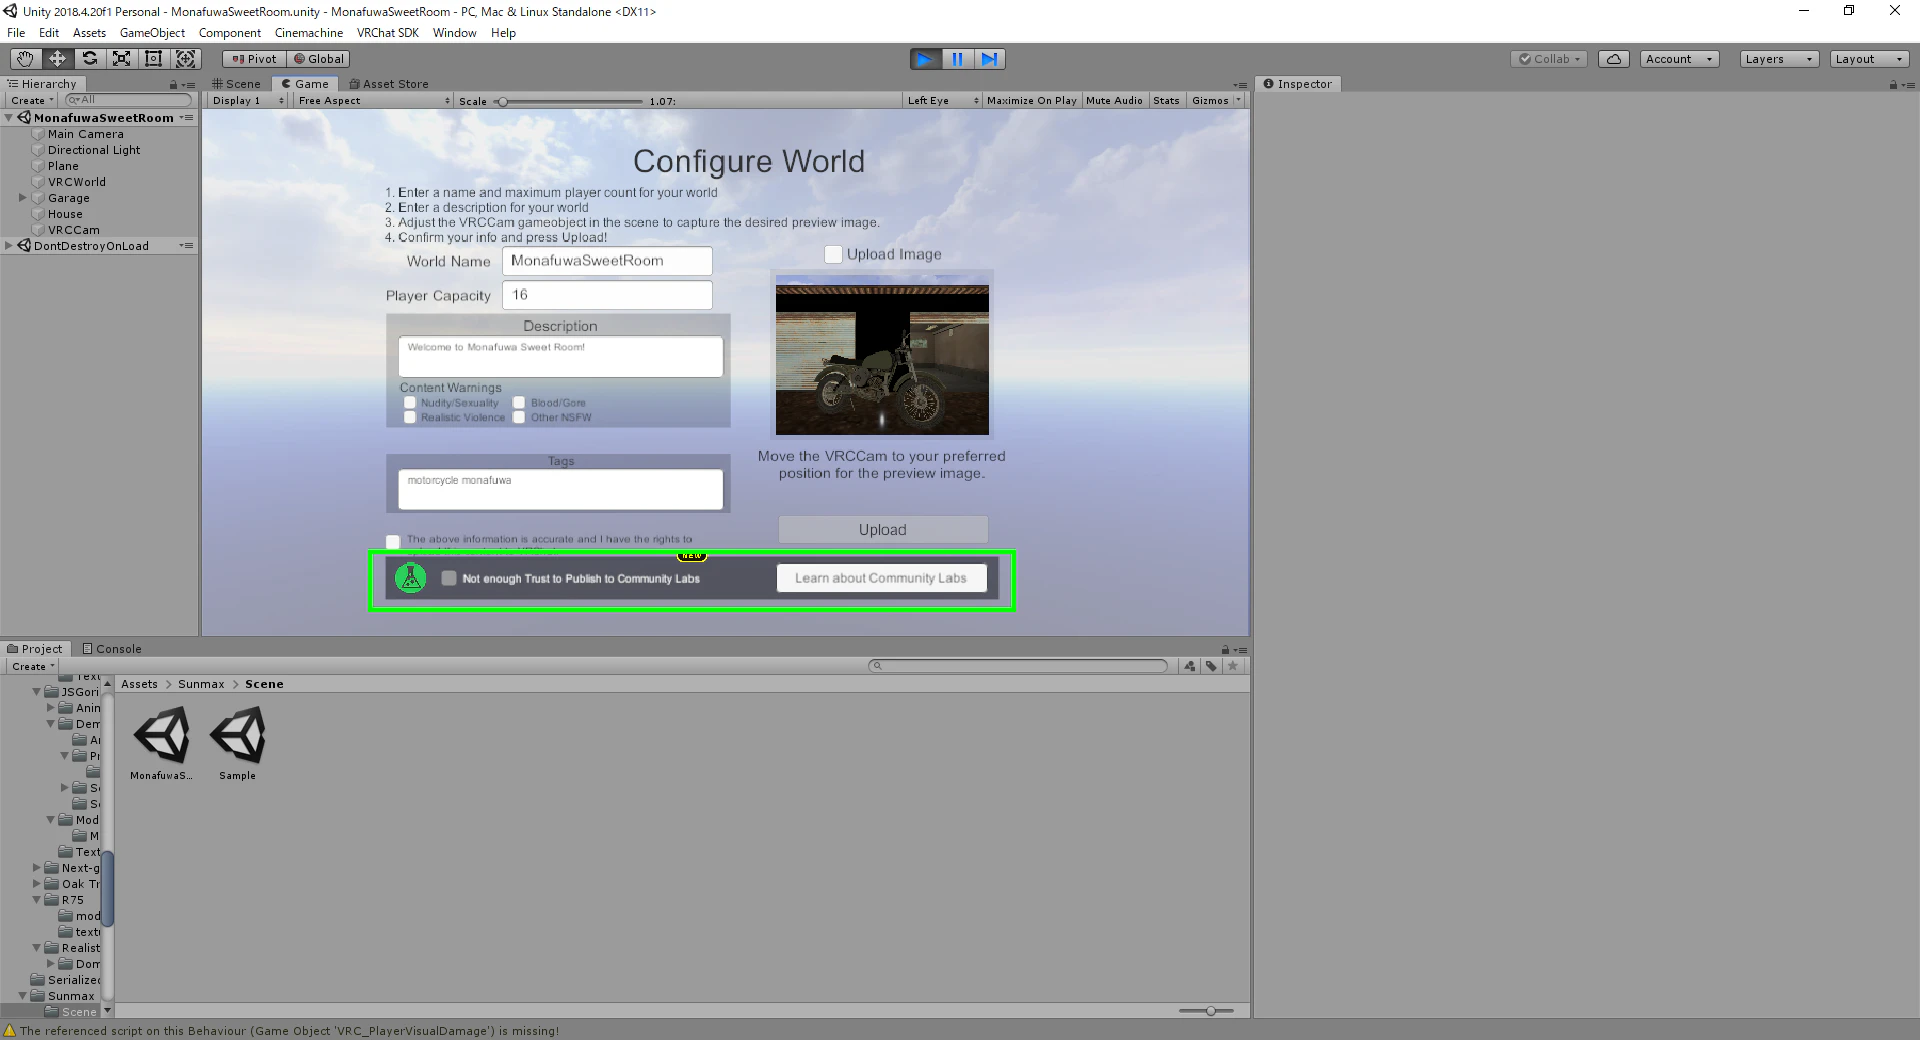1920x1040 pixels.
Task: Check the information accuracy agreement box
Action: (393, 542)
